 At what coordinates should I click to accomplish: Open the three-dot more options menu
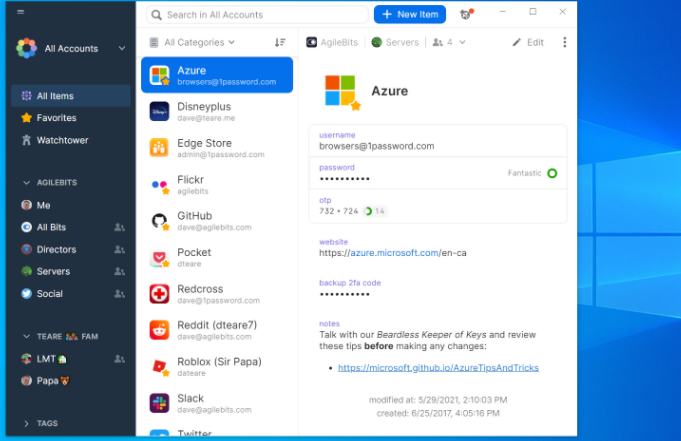pyautogui.click(x=564, y=42)
